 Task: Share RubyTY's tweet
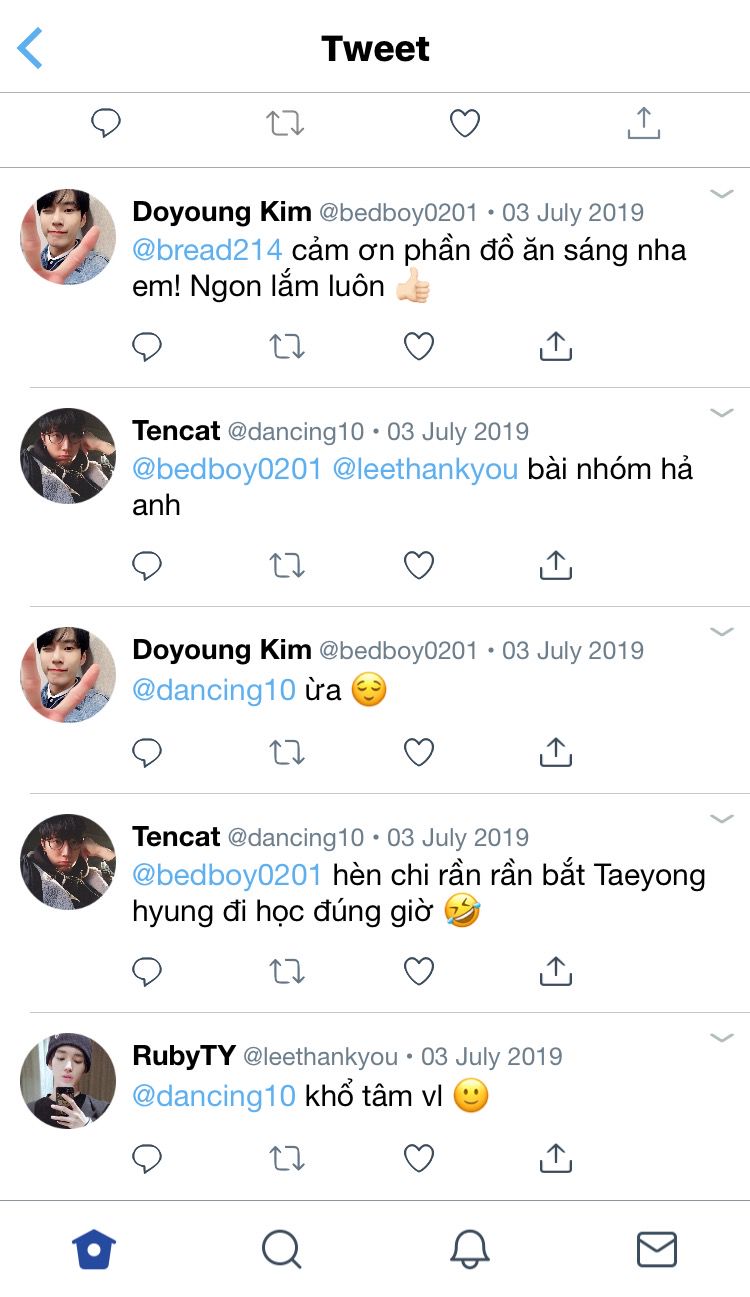pos(555,1158)
